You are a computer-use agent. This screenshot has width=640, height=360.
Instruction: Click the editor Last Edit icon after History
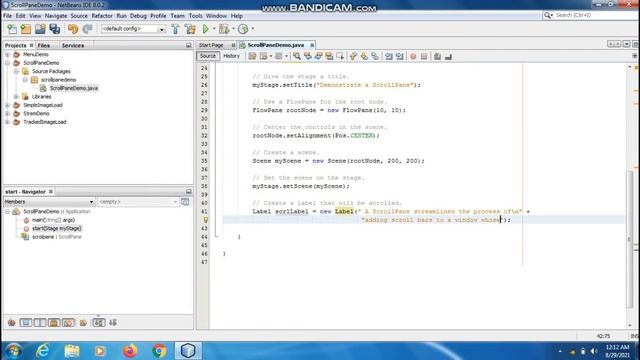(252, 56)
